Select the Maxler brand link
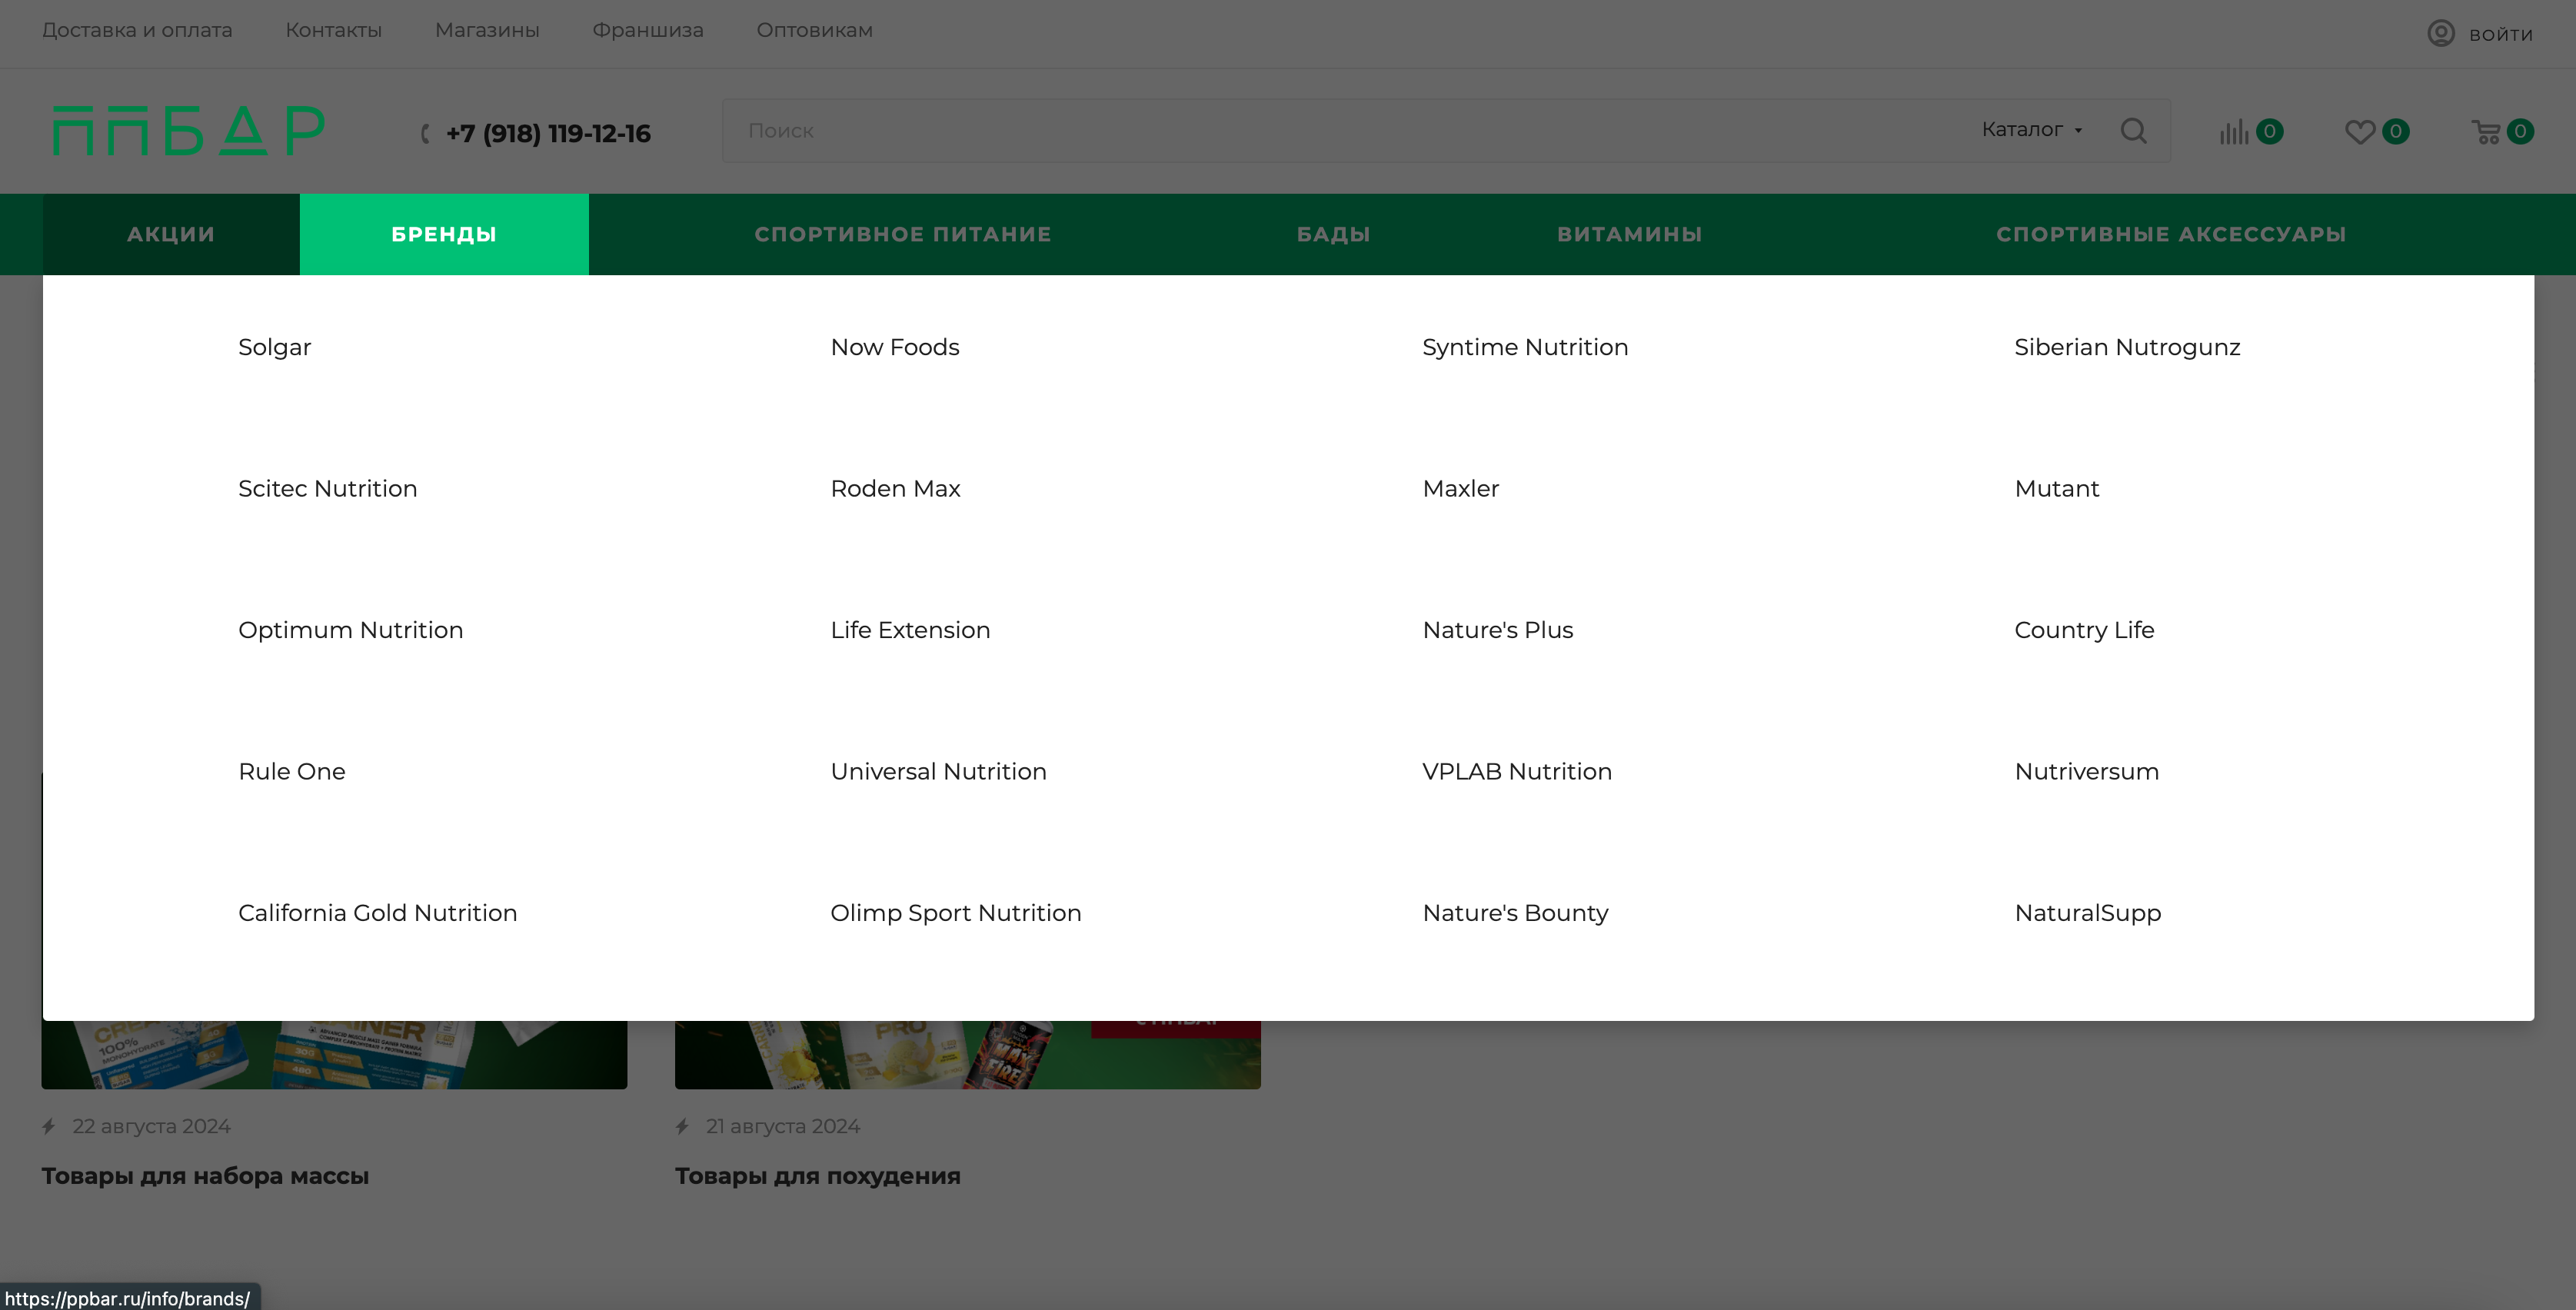This screenshot has height=1310, width=2576. (1460, 489)
